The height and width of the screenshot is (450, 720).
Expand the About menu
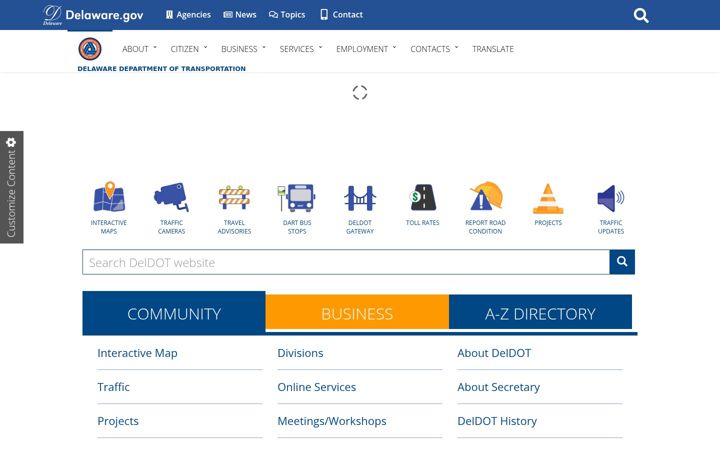point(139,49)
